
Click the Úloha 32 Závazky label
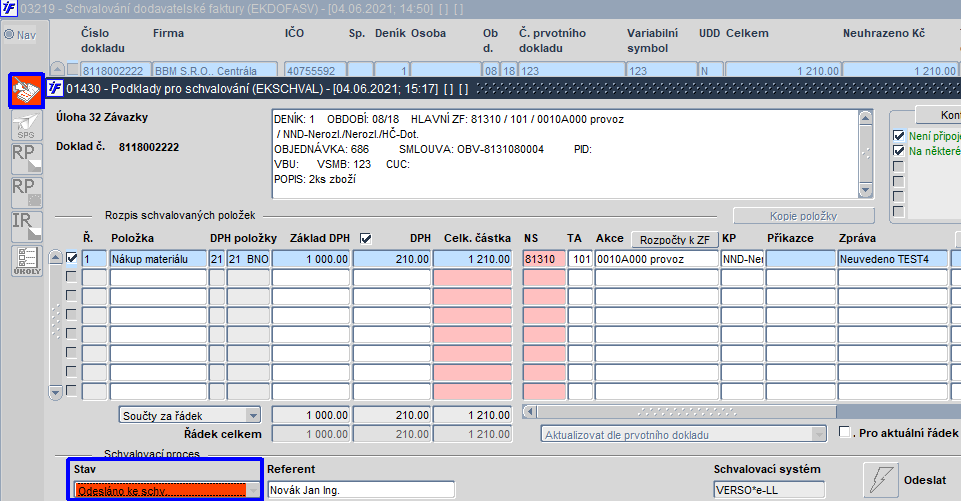[x=102, y=117]
